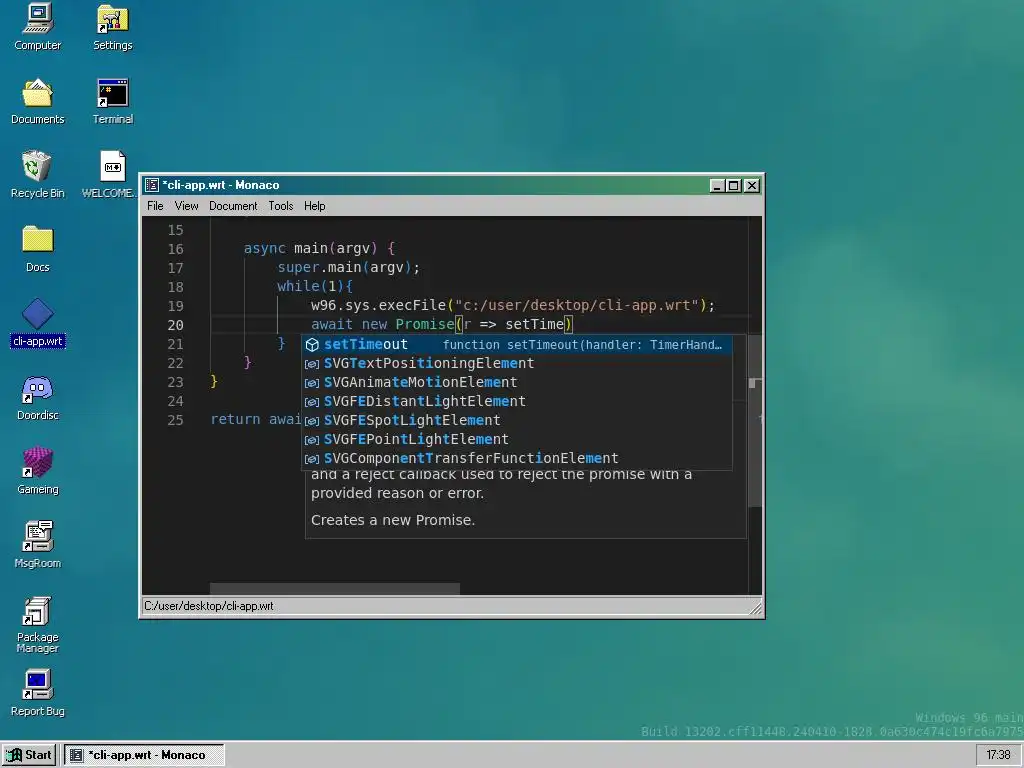Open the Report Bug shortcut
Screen dimensions: 1024x768
point(37,693)
